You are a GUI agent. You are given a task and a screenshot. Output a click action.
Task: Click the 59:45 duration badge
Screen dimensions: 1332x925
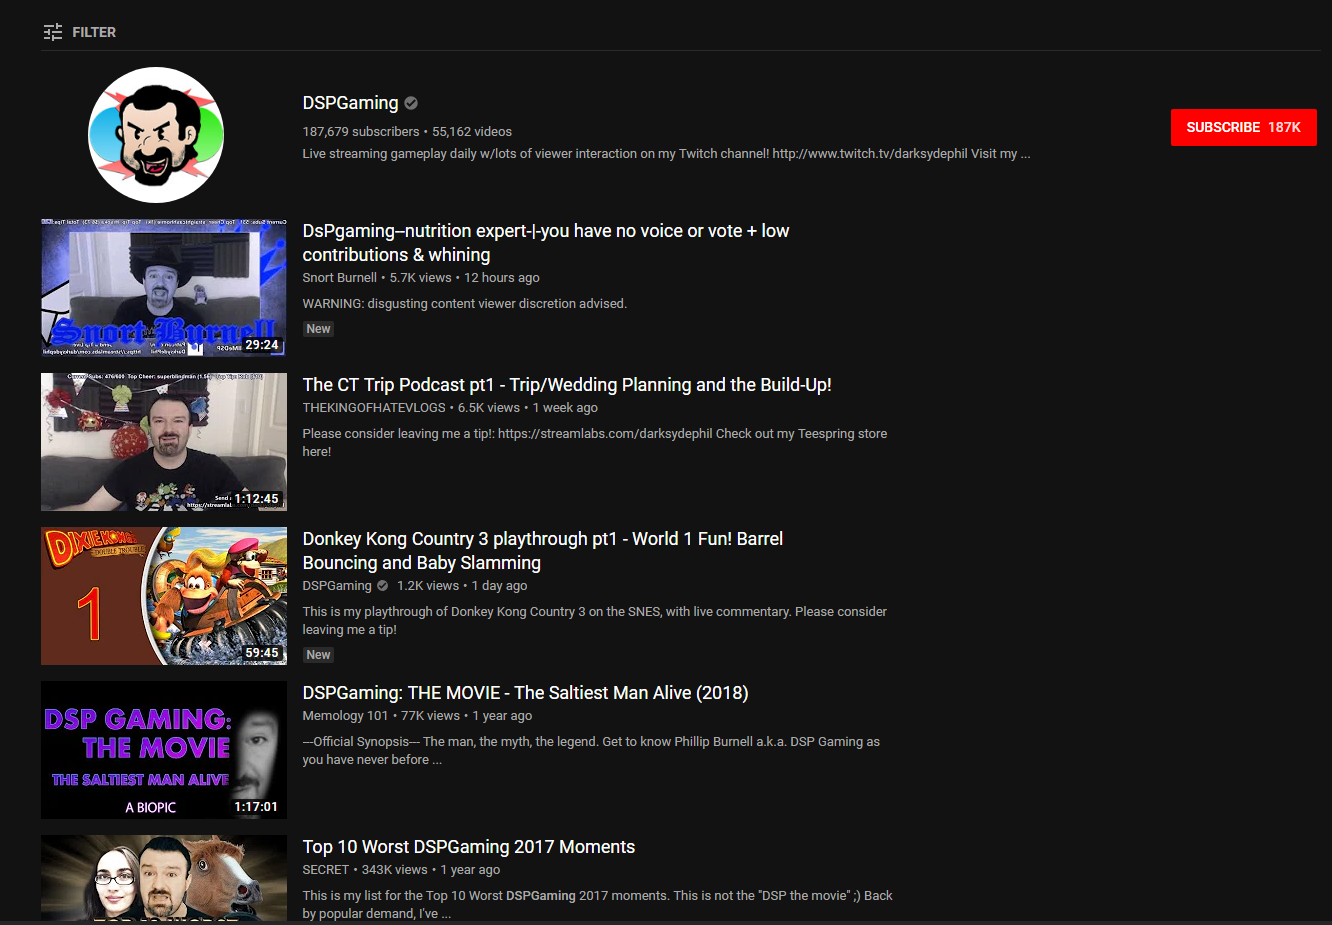click(x=262, y=653)
